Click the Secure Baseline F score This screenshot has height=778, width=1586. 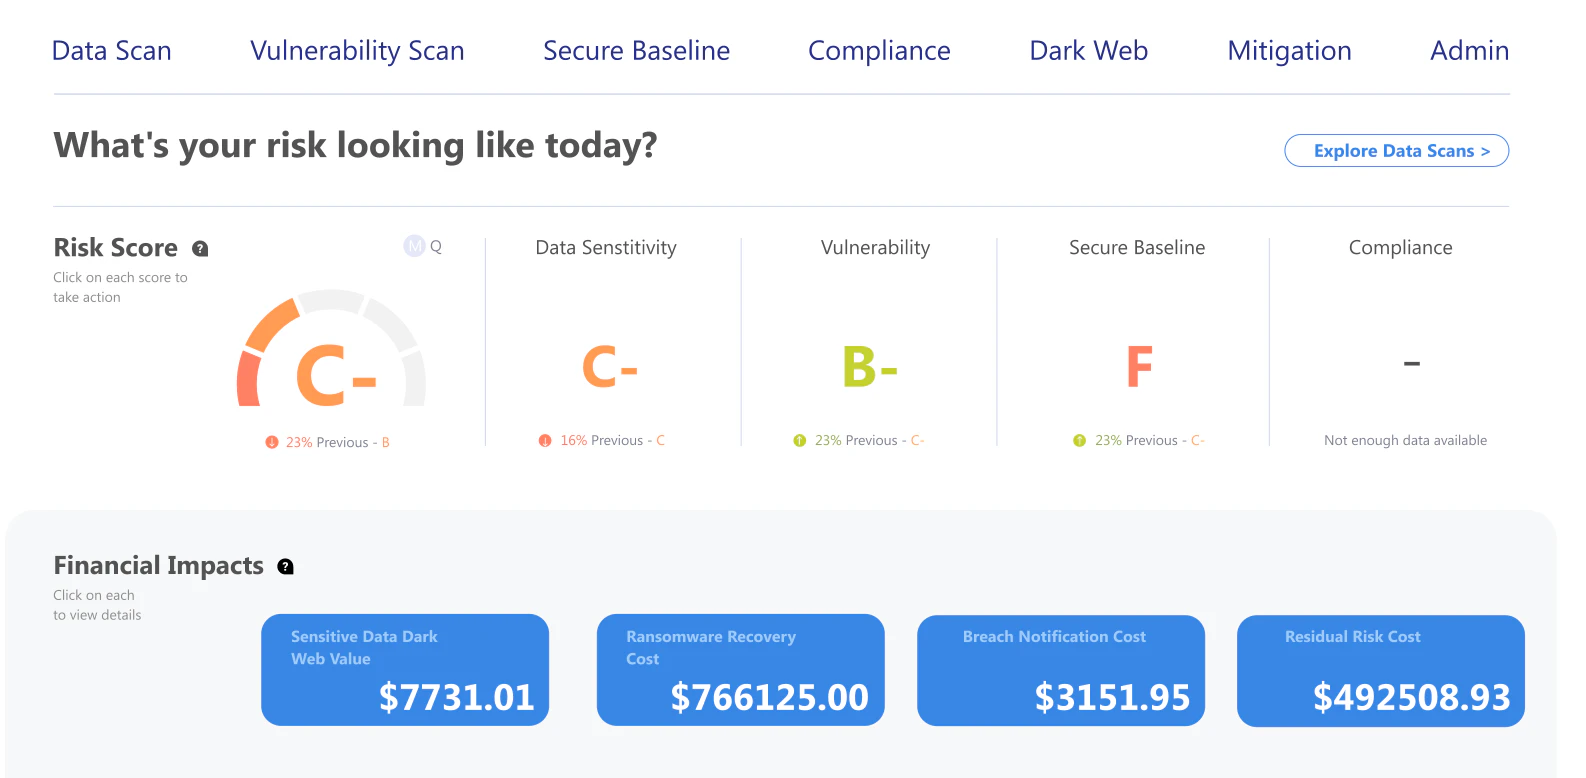pyautogui.click(x=1139, y=367)
